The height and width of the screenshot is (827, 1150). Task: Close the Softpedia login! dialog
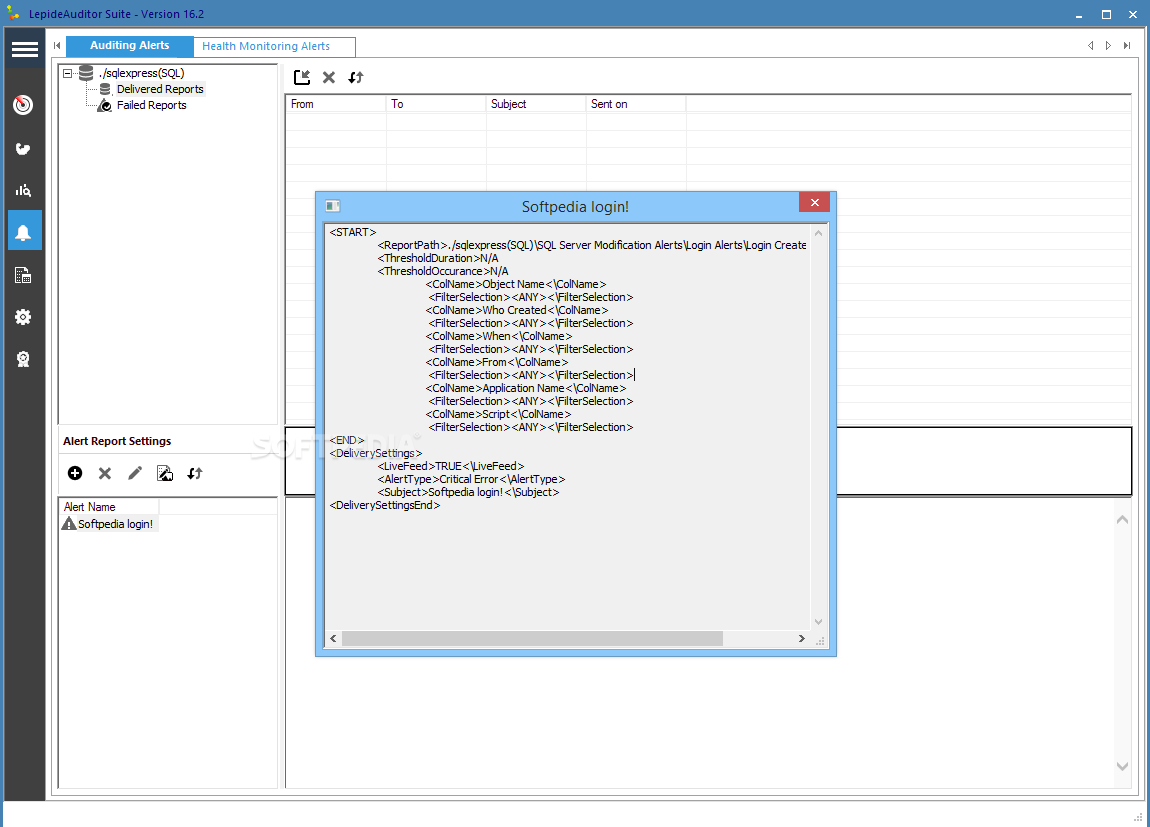[814, 202]
